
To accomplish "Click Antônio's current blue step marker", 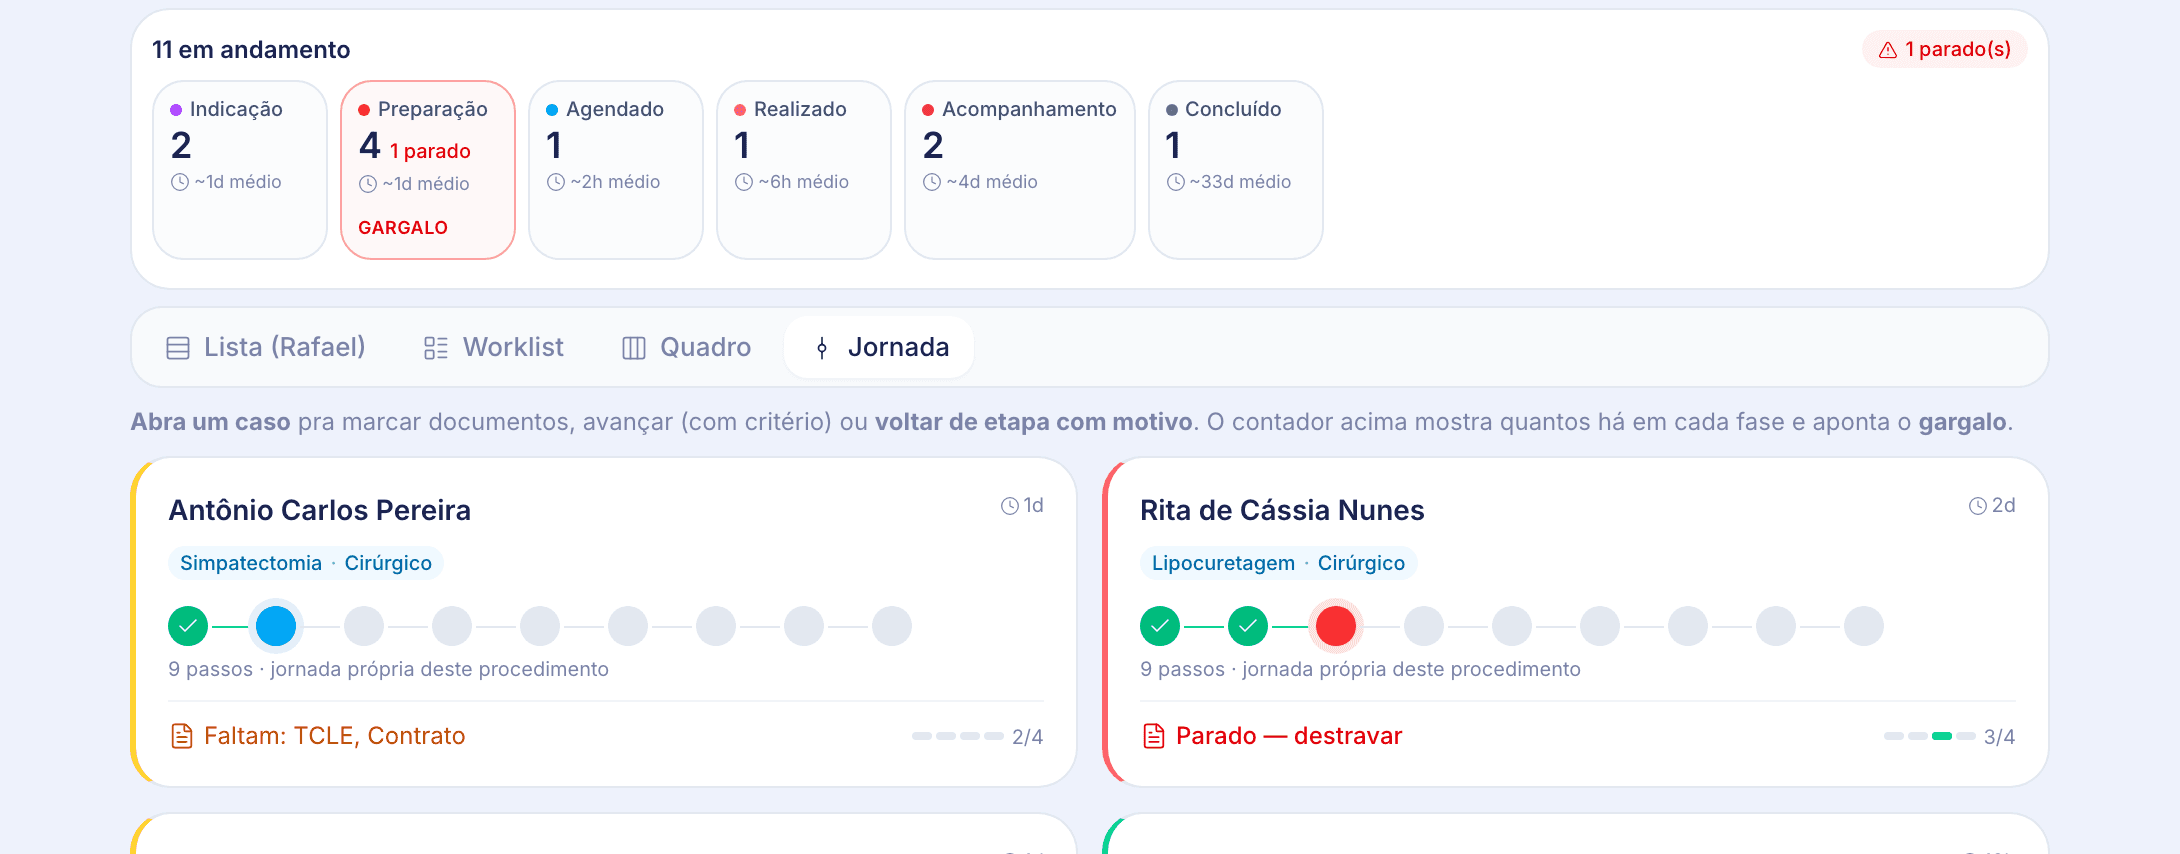I will [276, 626].
